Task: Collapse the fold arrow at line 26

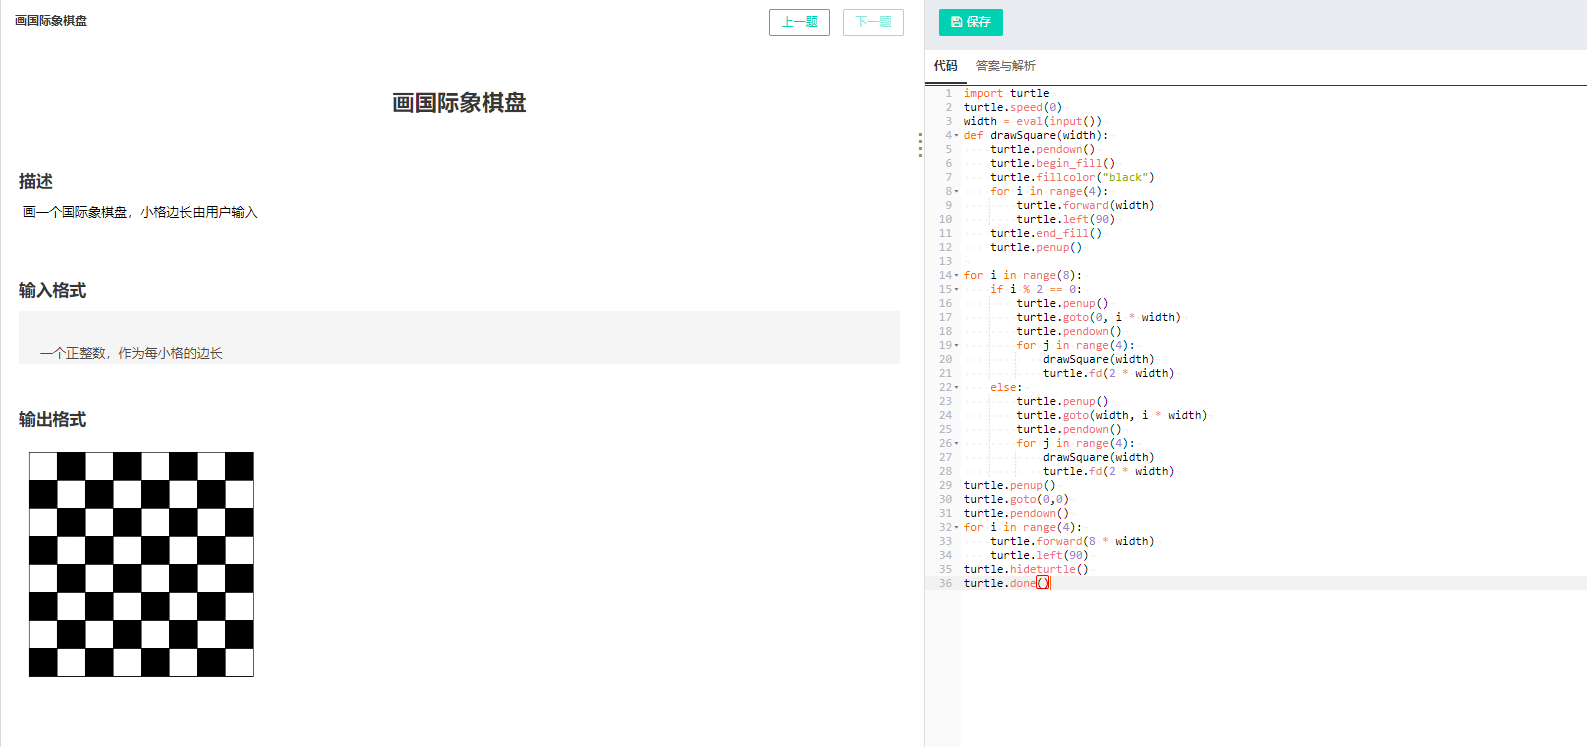Action: coord(956,444)
